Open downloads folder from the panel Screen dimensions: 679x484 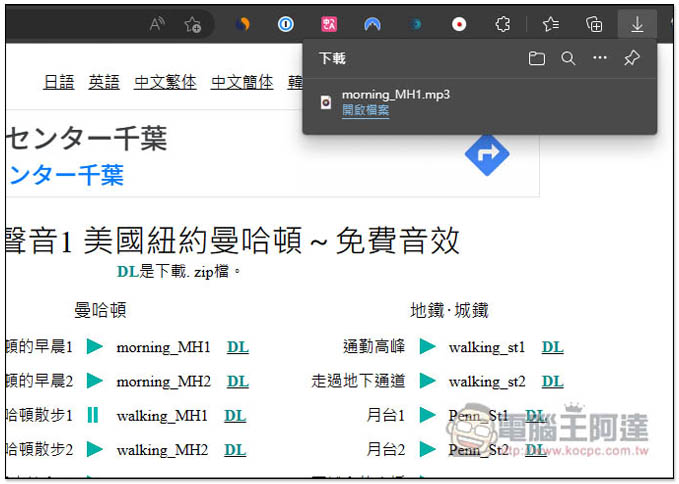(537, 59)
